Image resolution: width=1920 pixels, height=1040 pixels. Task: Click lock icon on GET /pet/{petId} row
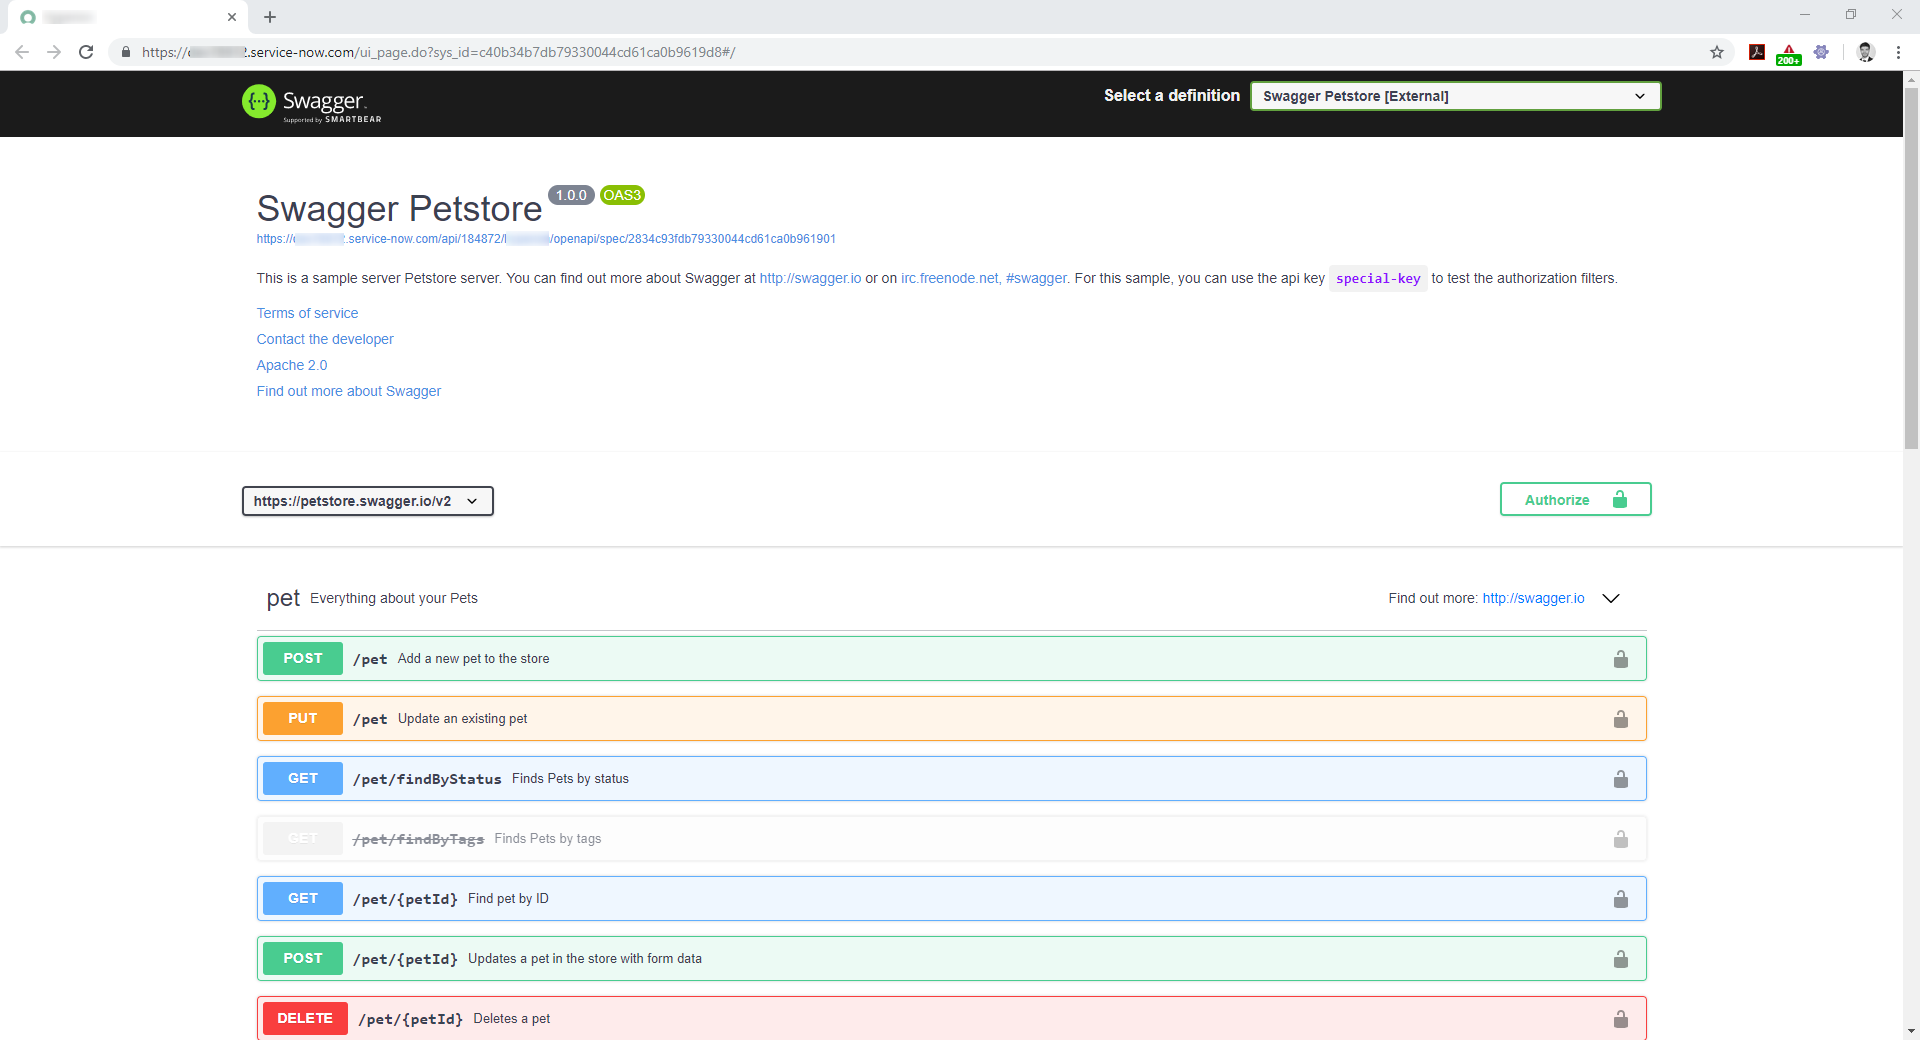coord(1620,899)
